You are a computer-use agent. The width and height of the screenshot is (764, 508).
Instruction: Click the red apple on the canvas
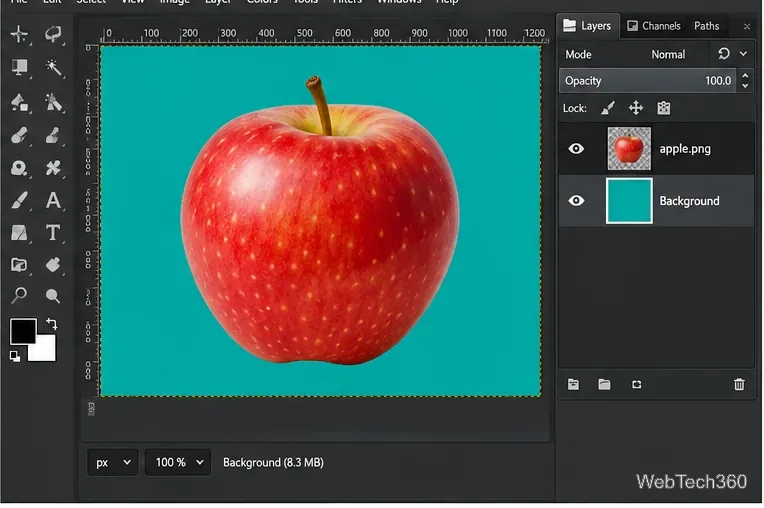[320, 234]
